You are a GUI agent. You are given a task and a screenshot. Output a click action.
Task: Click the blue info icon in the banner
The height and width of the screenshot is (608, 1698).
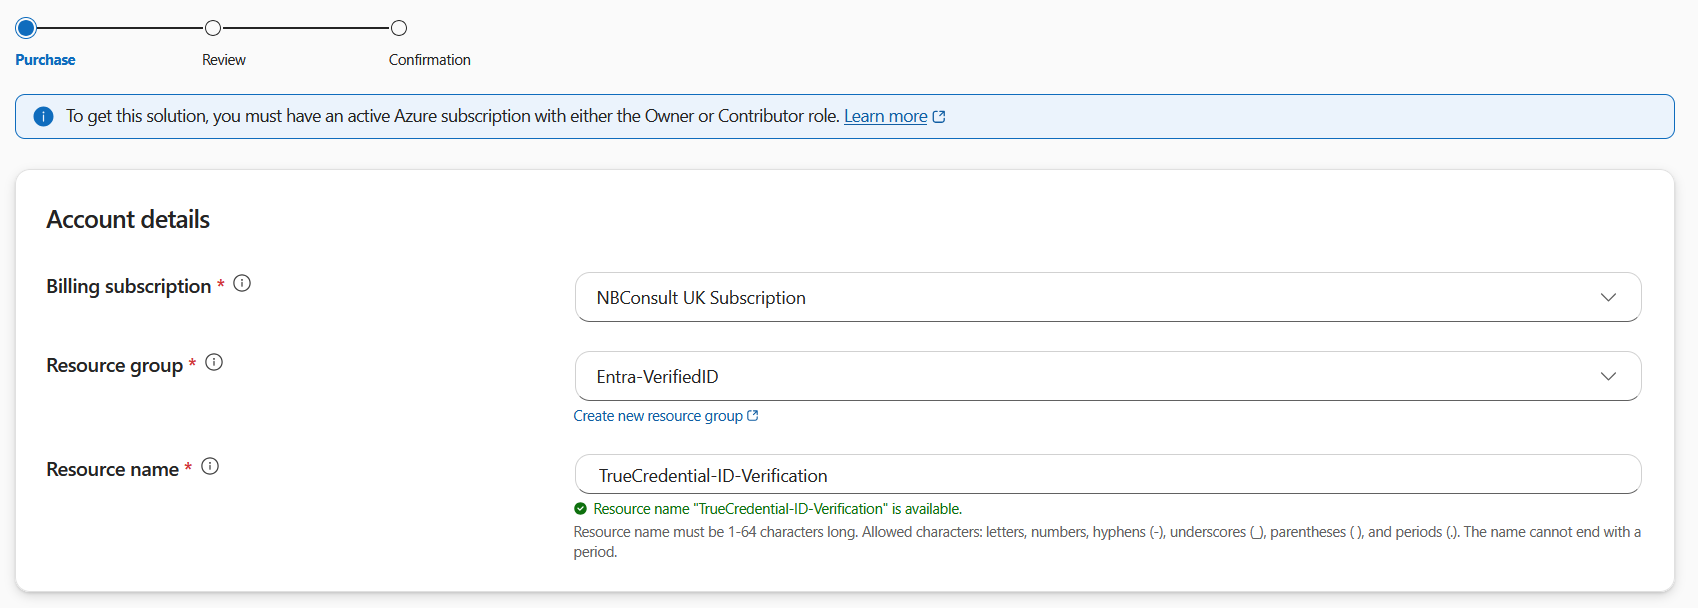43,117
